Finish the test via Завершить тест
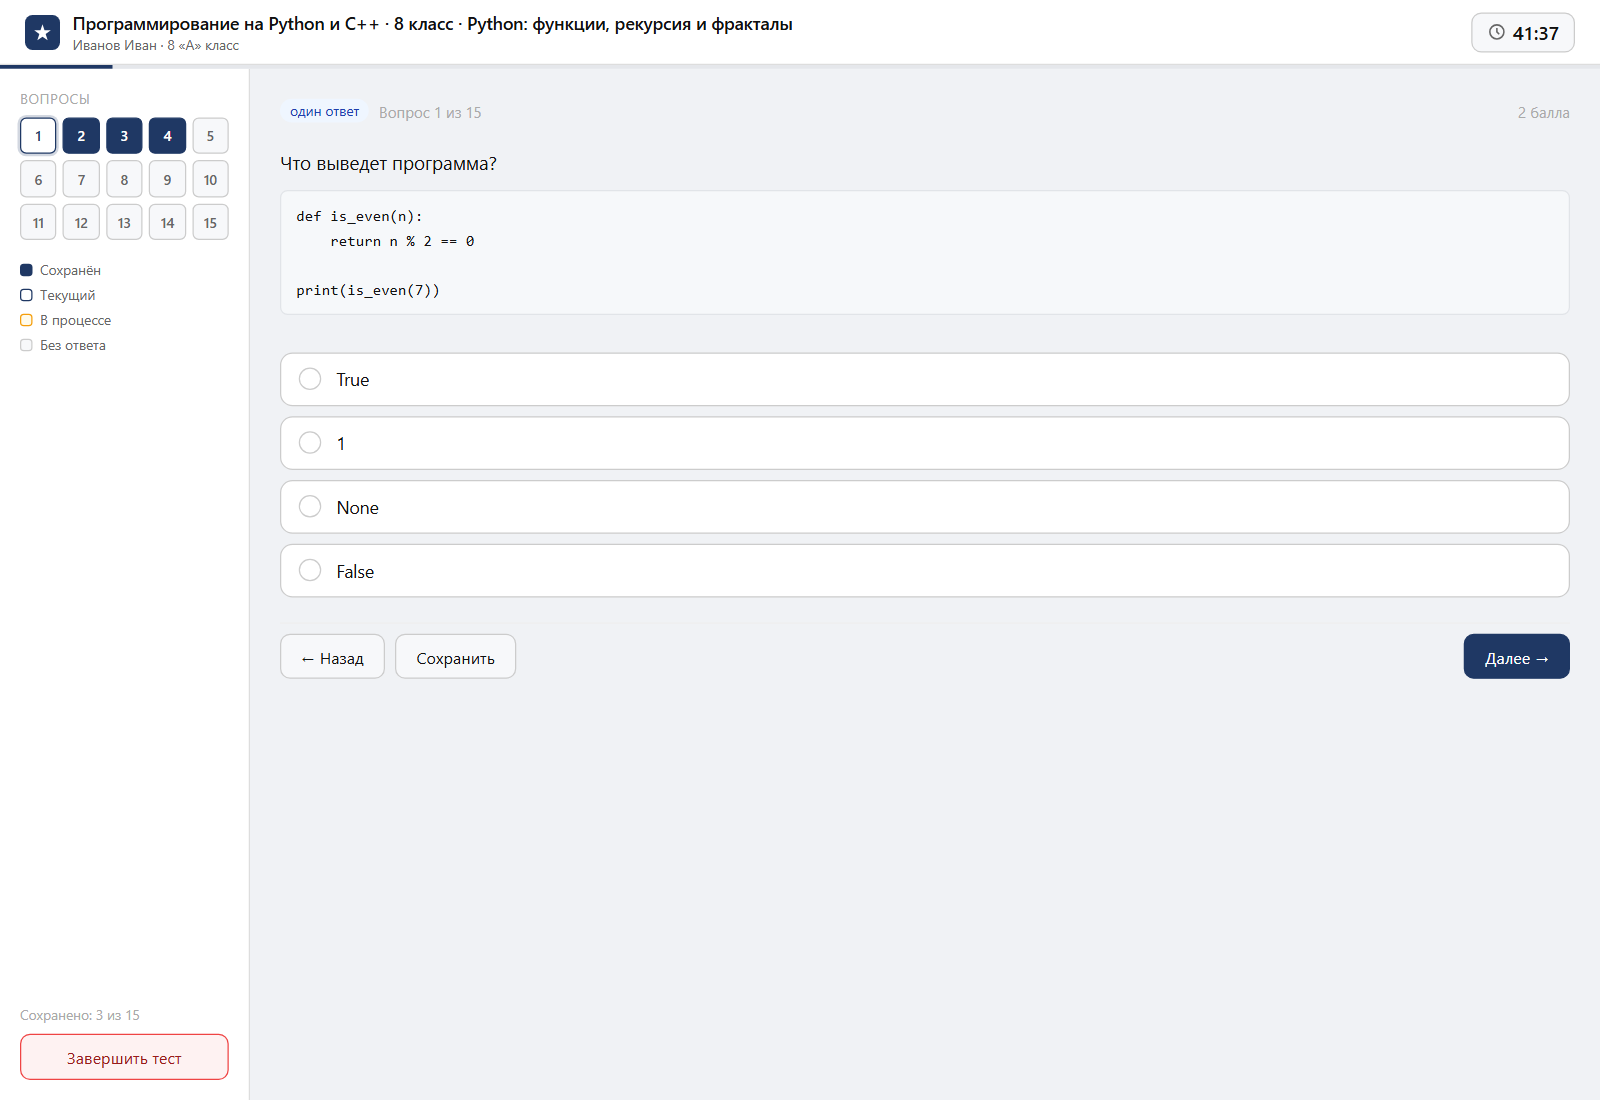1600x1100 pixels. point(124,1057)
